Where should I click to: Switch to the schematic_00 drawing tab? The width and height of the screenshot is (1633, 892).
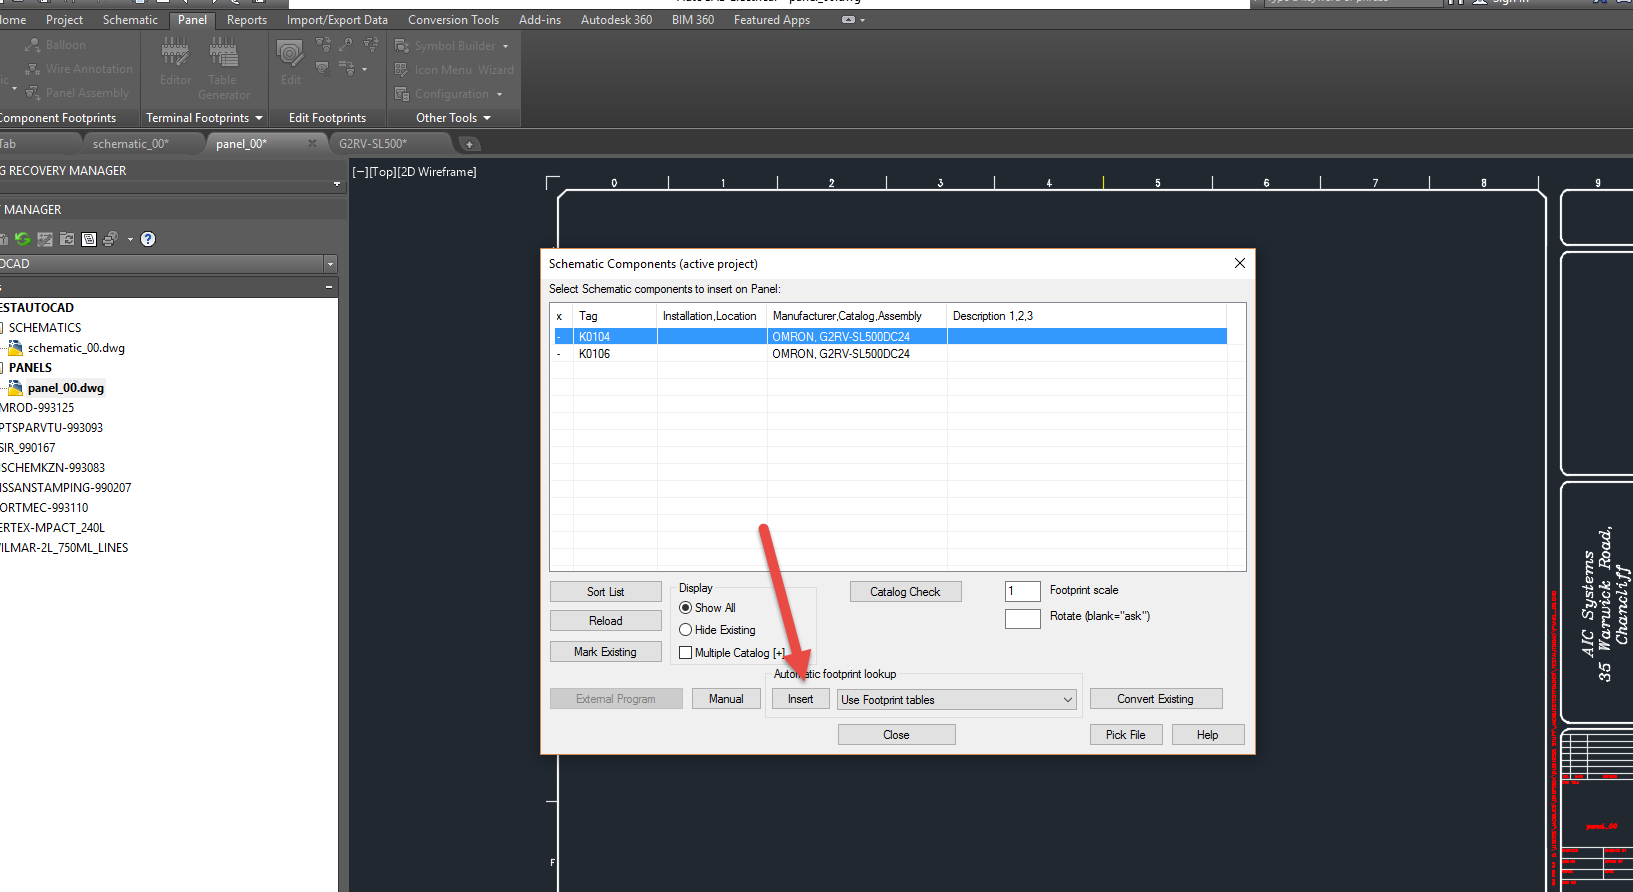click(x=131, y=144)
